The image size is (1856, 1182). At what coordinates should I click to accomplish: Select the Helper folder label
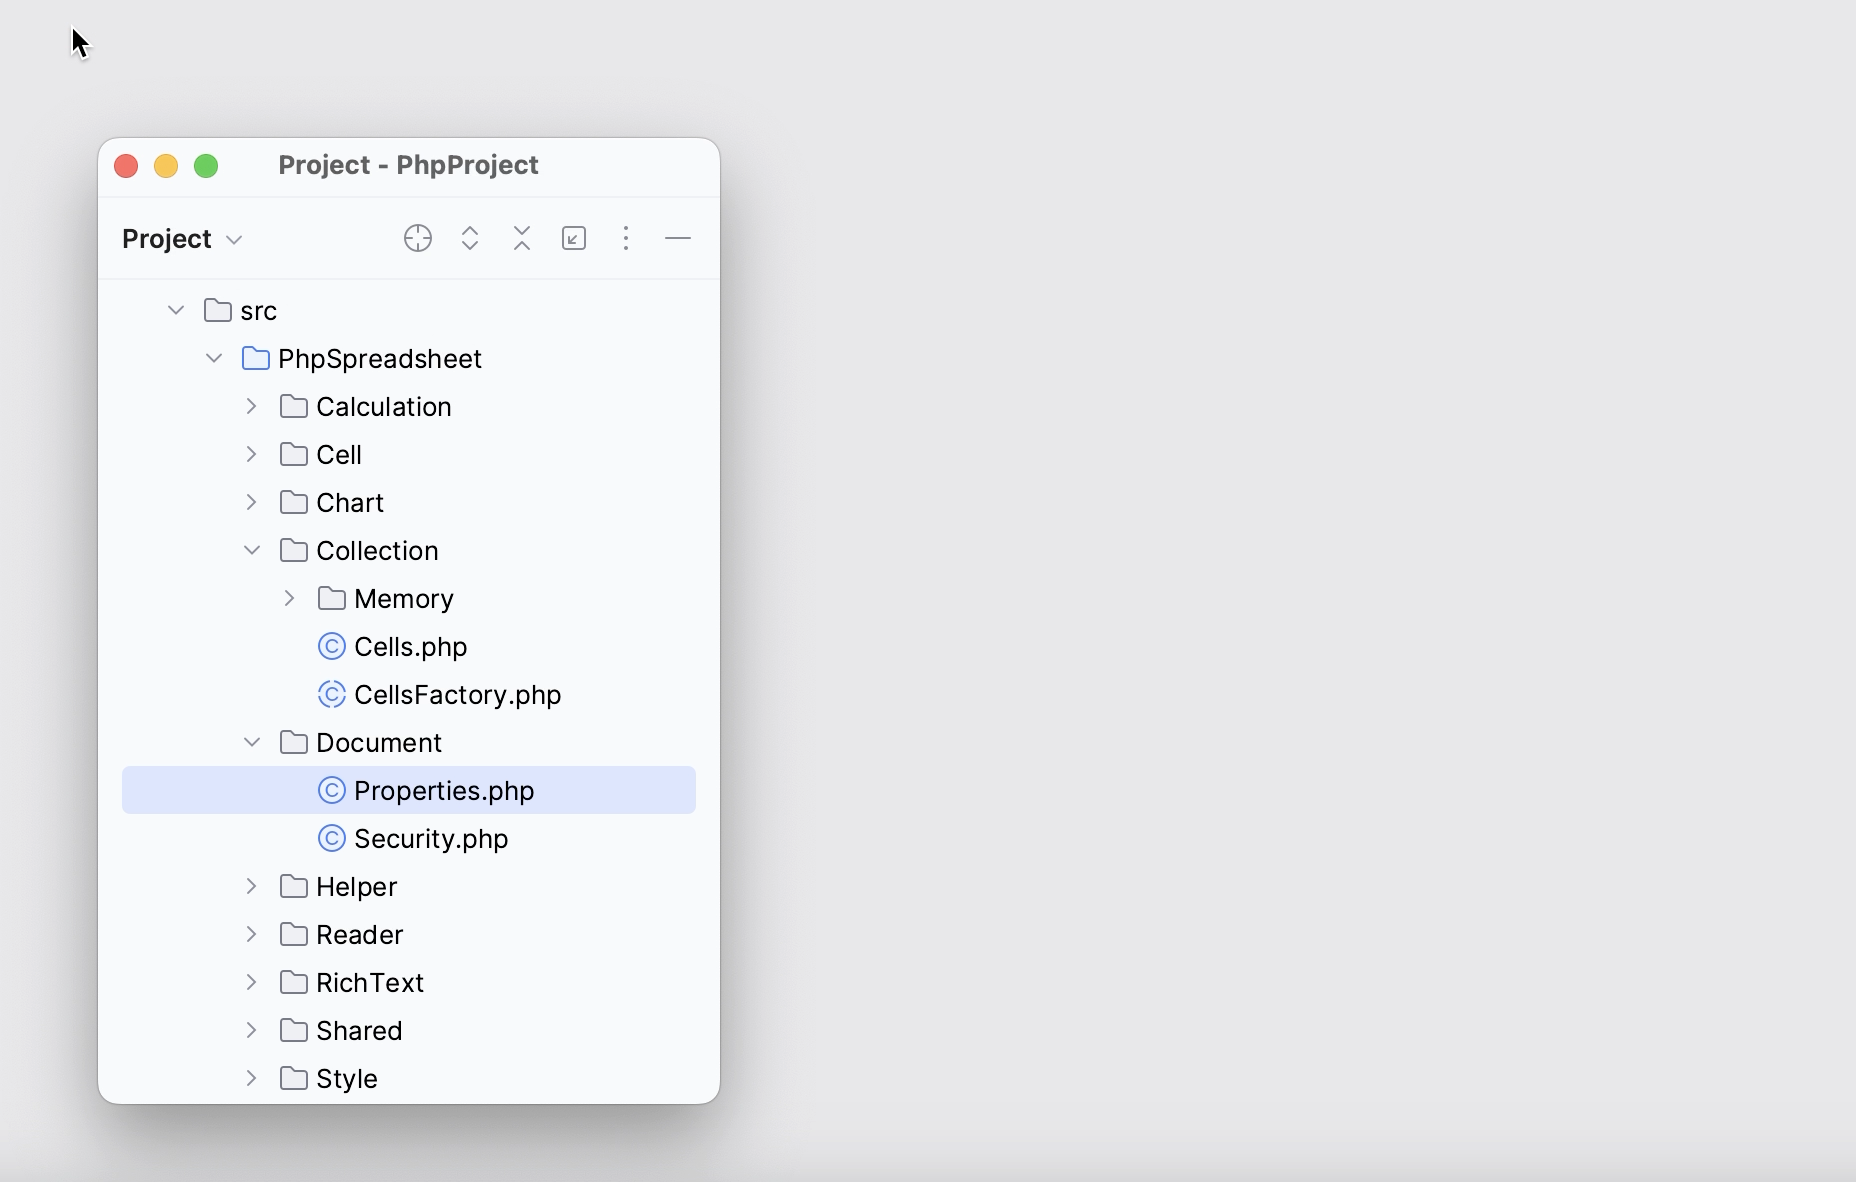(357, 887)
